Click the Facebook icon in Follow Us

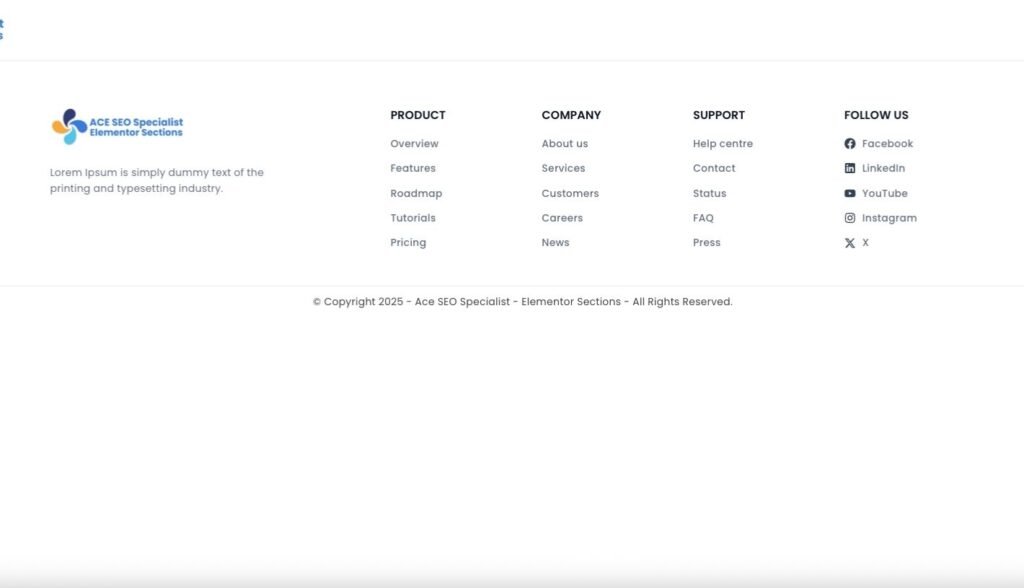(850, 144)
